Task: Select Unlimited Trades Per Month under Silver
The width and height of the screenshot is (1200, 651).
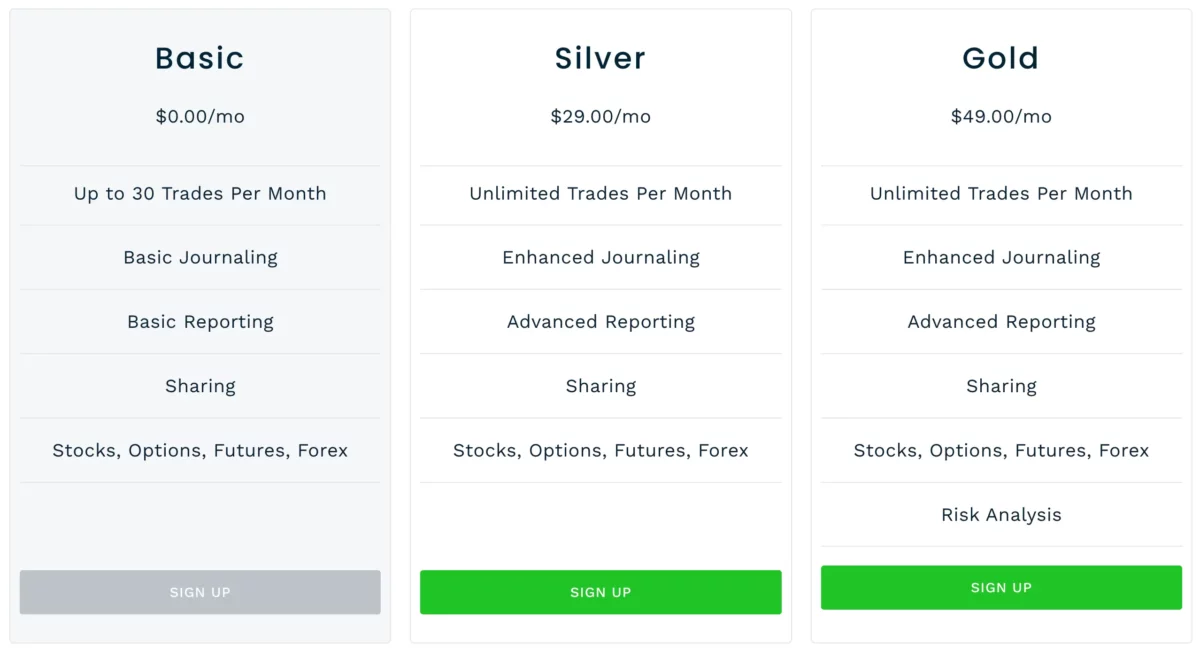Action: pyautogui.click(x=600, y=193)
